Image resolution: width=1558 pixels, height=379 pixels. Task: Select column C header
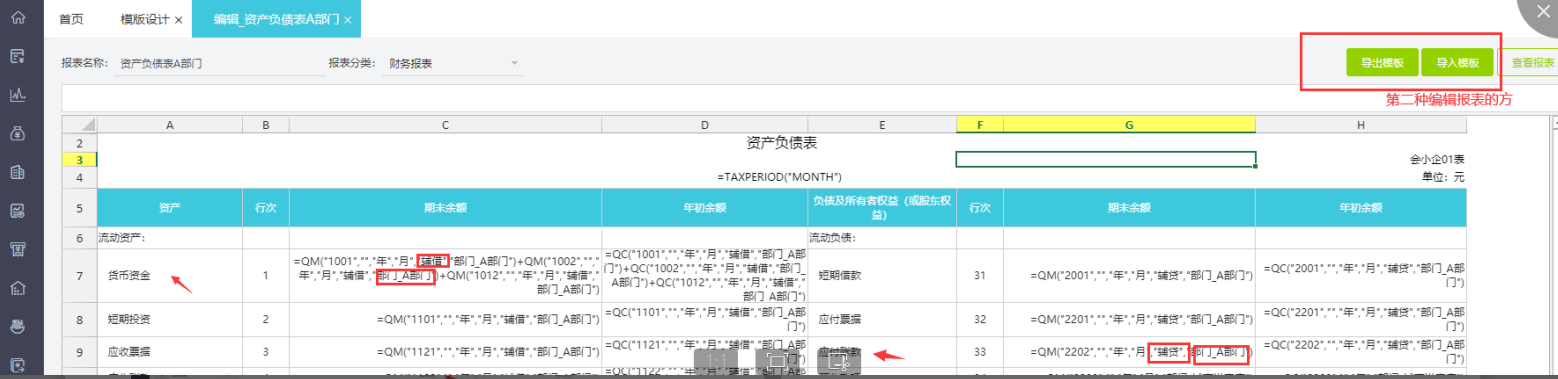click(445, 124)
